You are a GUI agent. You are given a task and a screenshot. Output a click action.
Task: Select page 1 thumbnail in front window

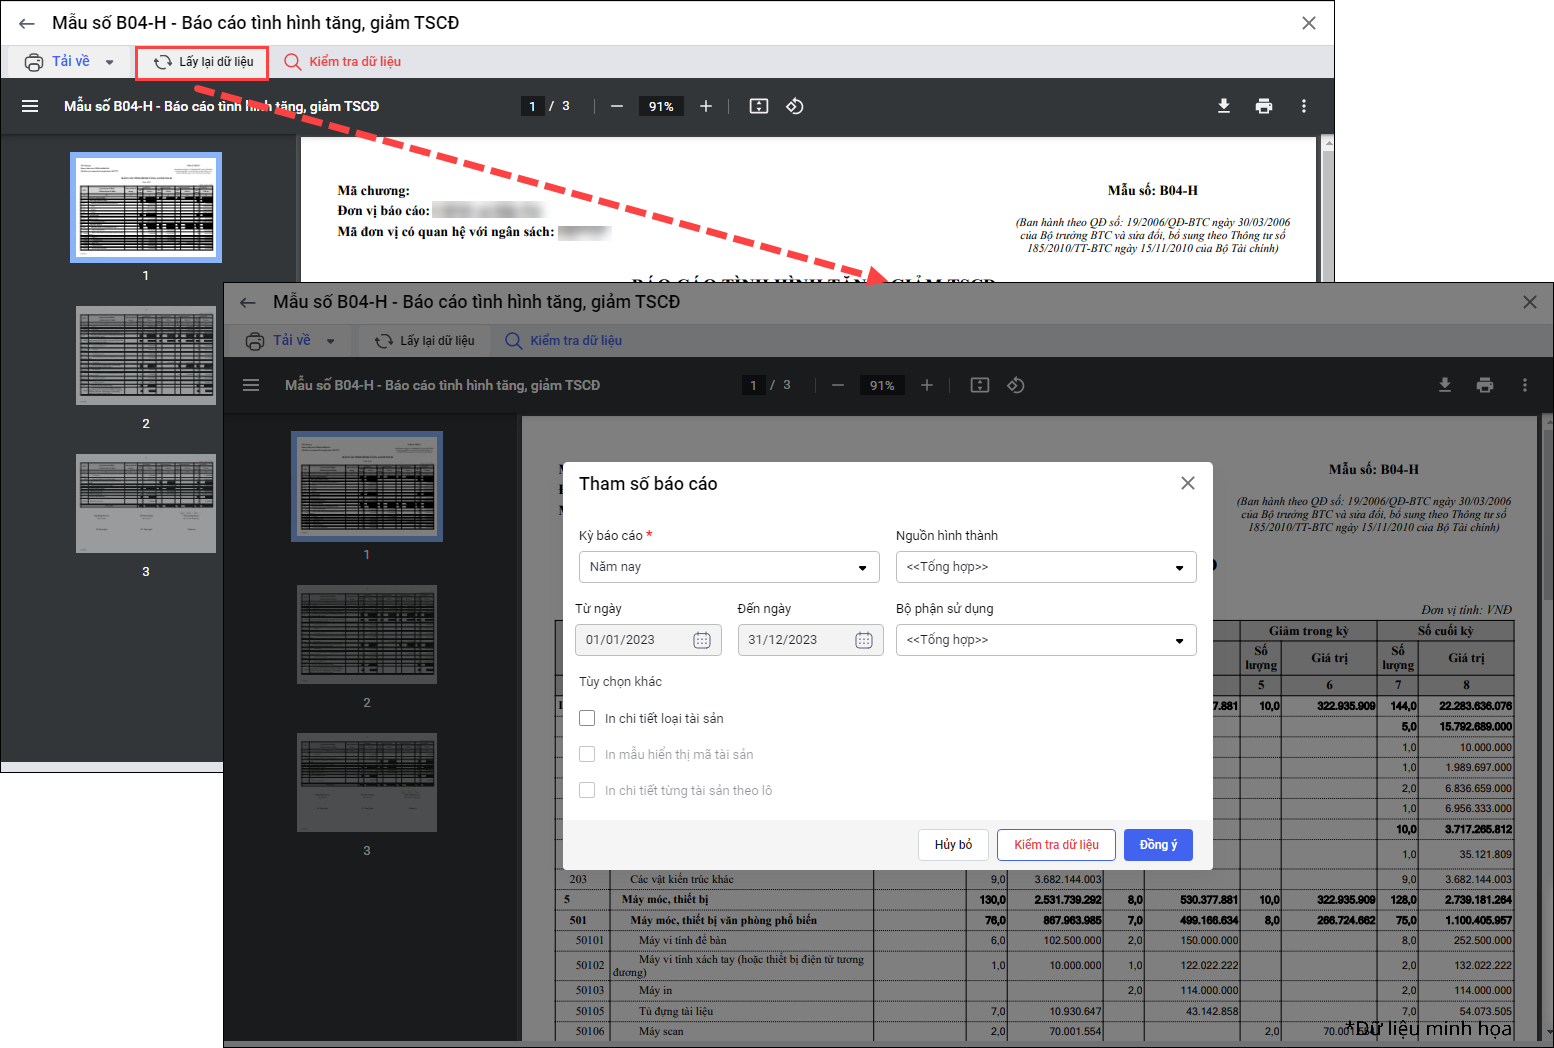[367, 486]
